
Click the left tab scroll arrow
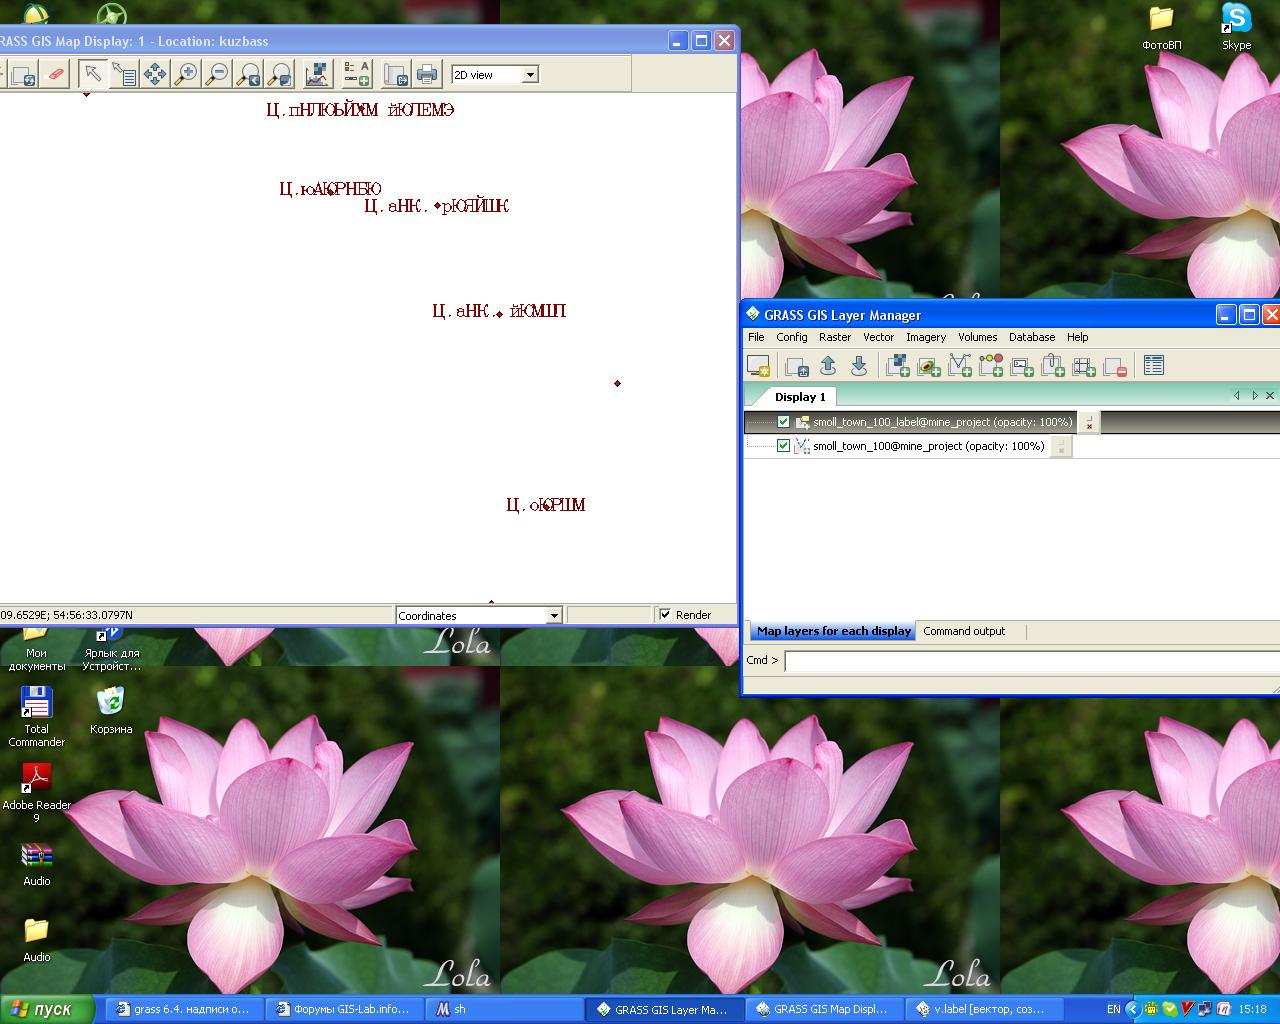1237,396
